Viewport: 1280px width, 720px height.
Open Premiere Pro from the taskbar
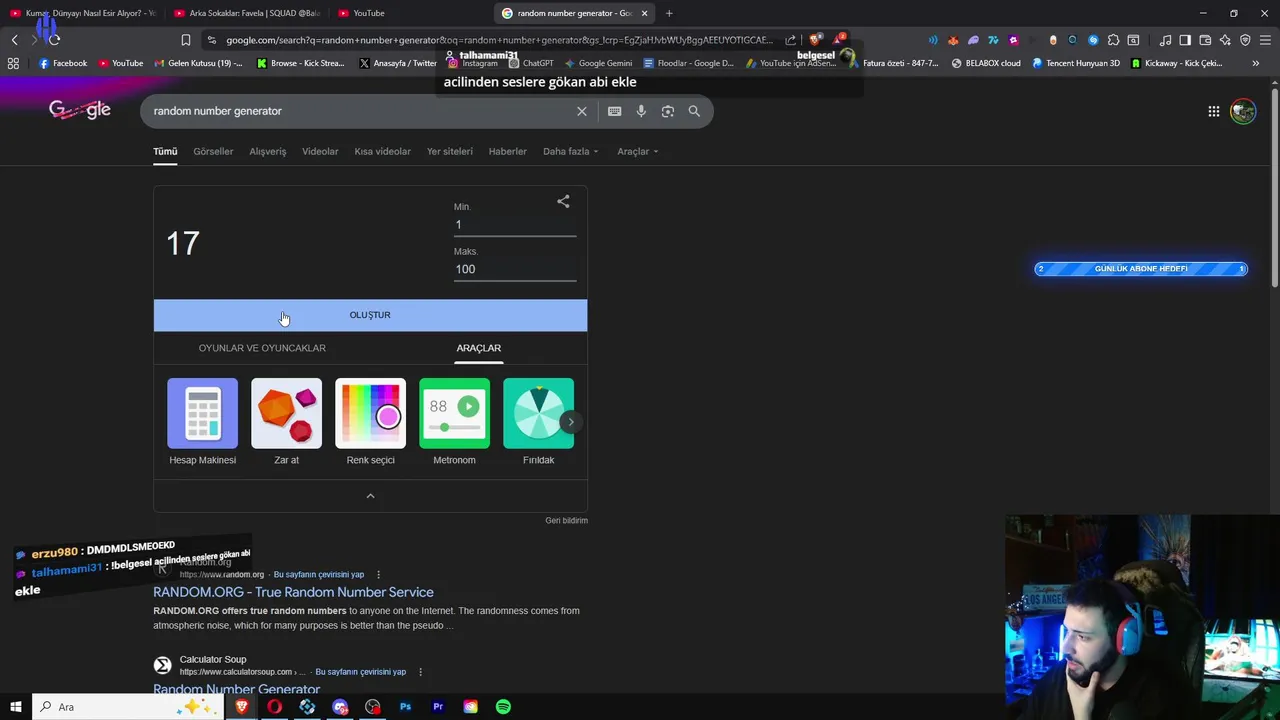pyautogui.click(x=438, y=707)
